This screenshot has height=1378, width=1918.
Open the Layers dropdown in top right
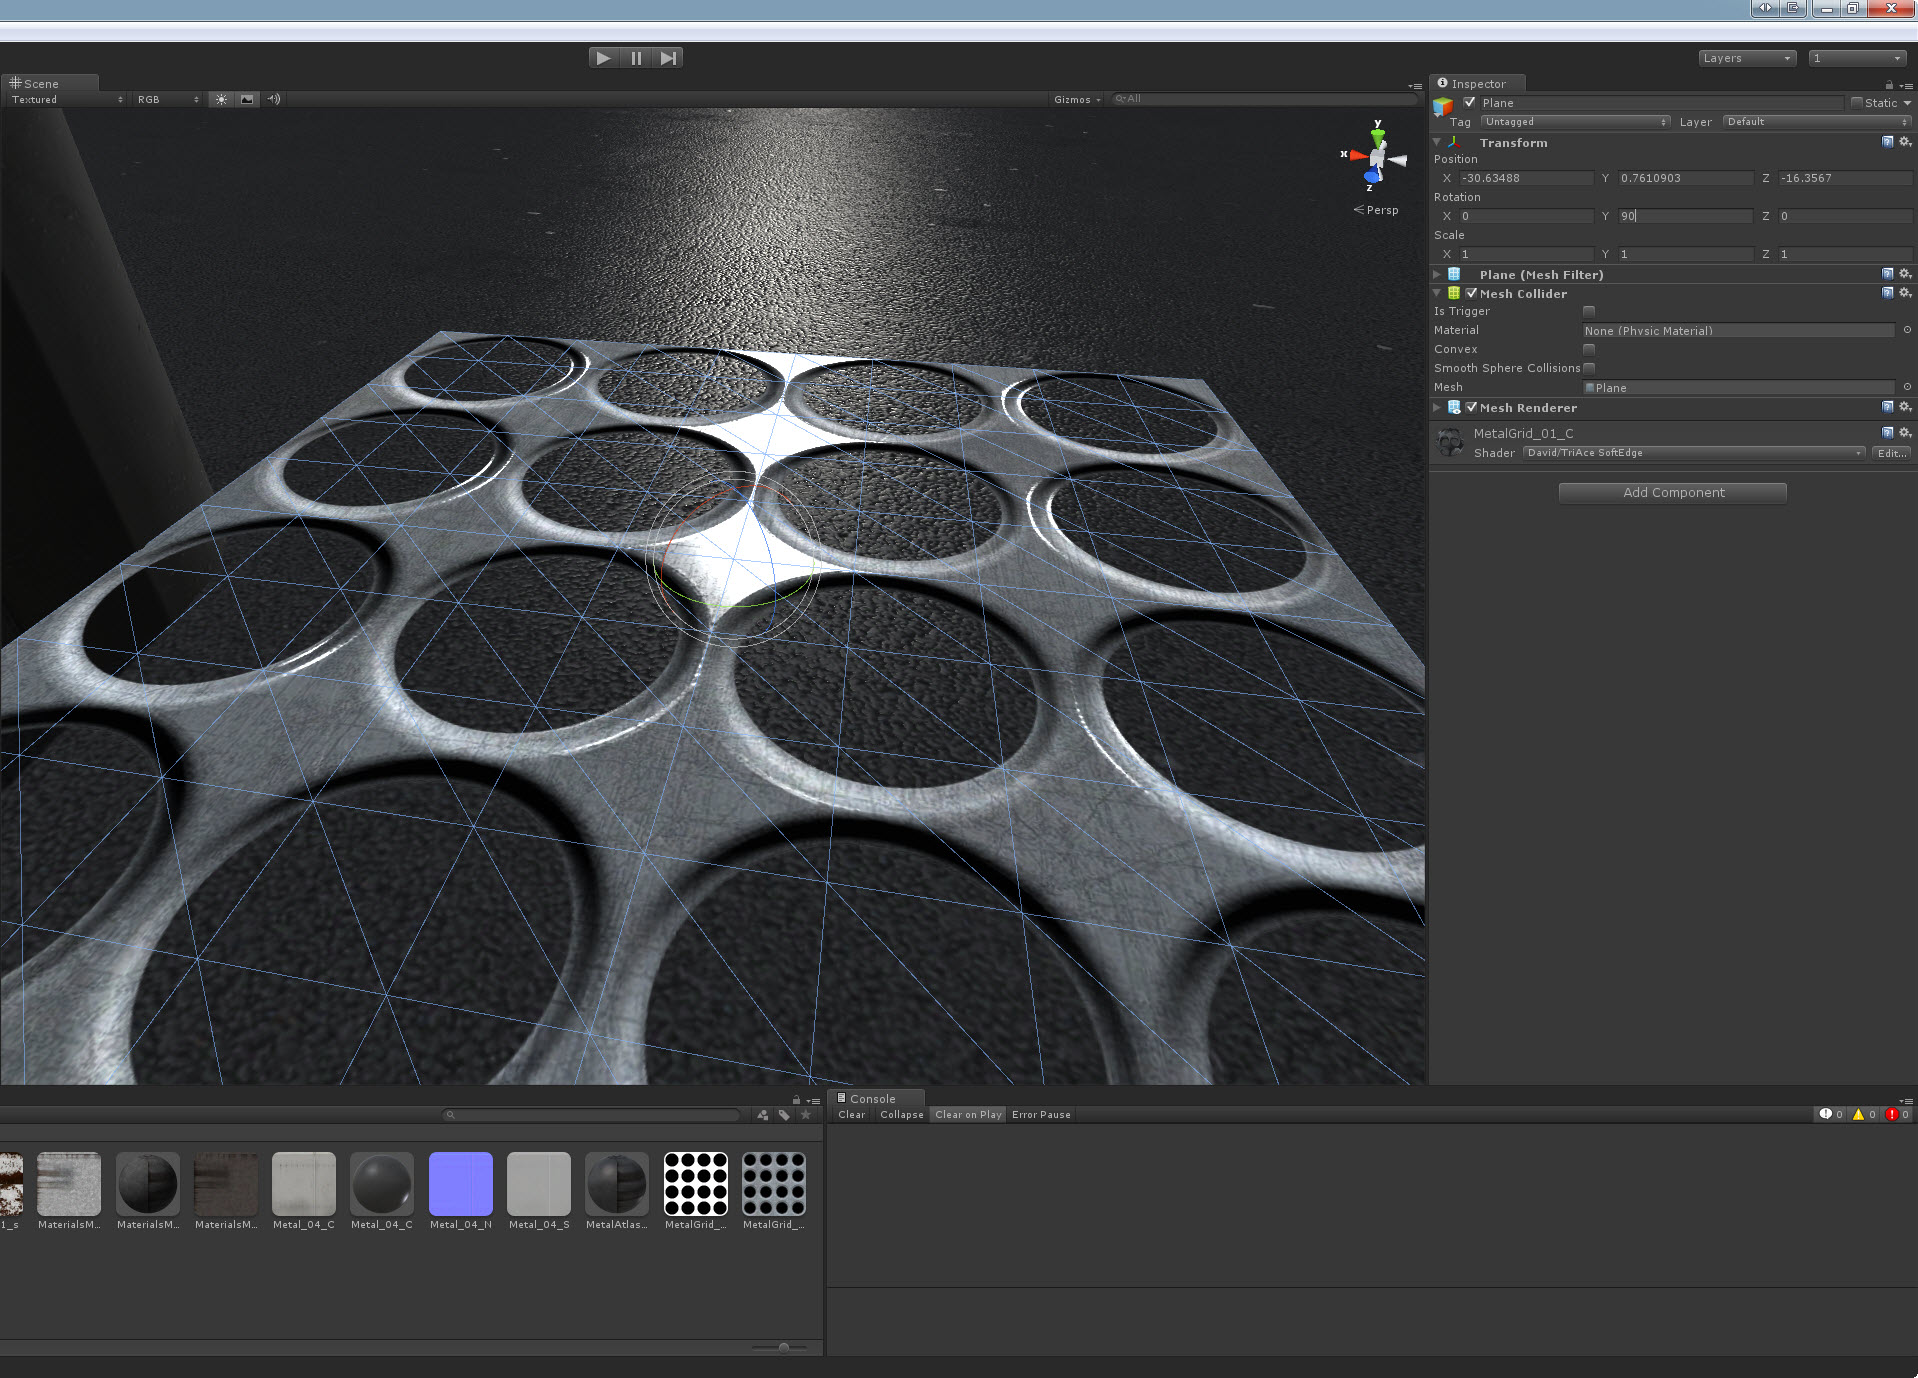[1746, 57]
